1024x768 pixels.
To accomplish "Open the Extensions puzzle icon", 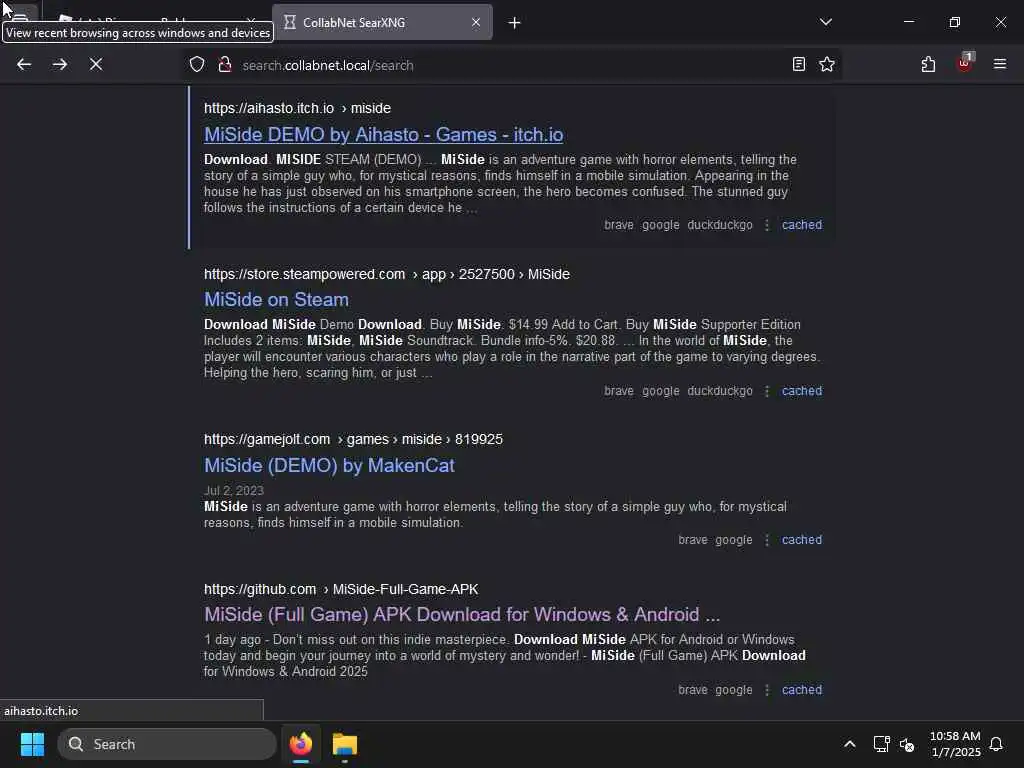I will 928,65.
